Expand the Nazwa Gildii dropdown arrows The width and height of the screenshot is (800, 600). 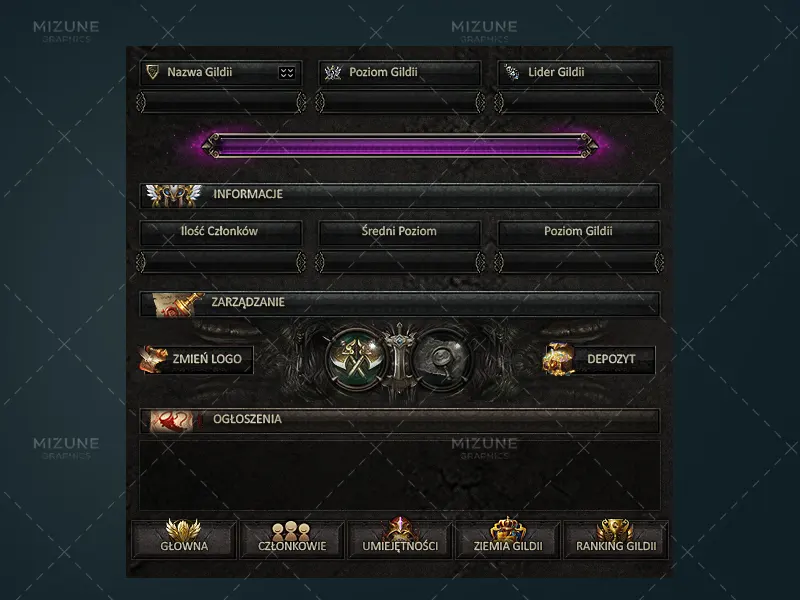287,72
